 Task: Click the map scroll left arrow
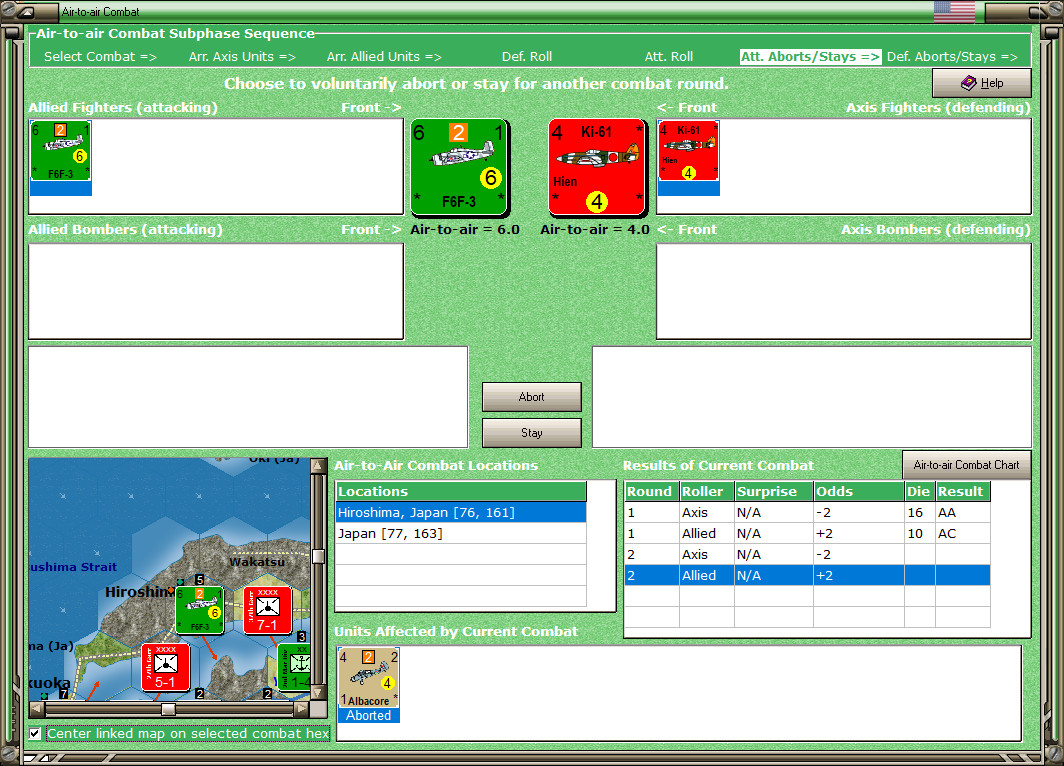click(x=37, y=709)
